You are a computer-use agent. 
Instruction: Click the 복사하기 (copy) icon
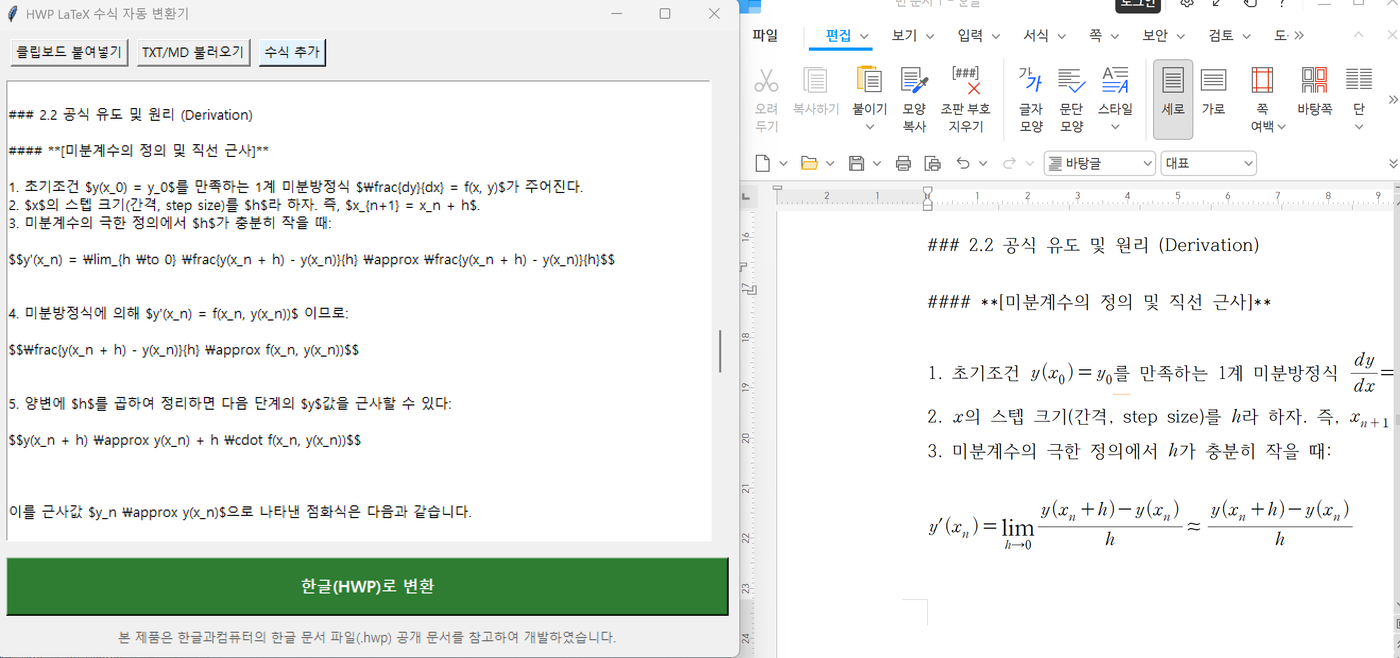click(x=816, y=81)
